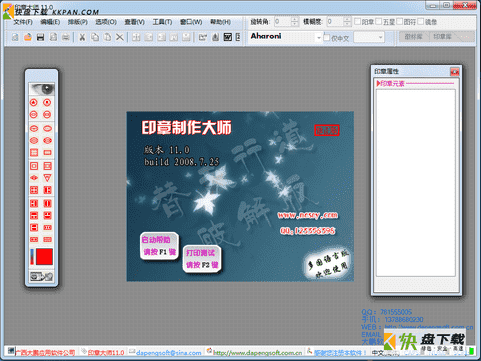Click the 广西大鹏应用软件公司 status bar entry
Screen dimensions: 481x361
46,352
